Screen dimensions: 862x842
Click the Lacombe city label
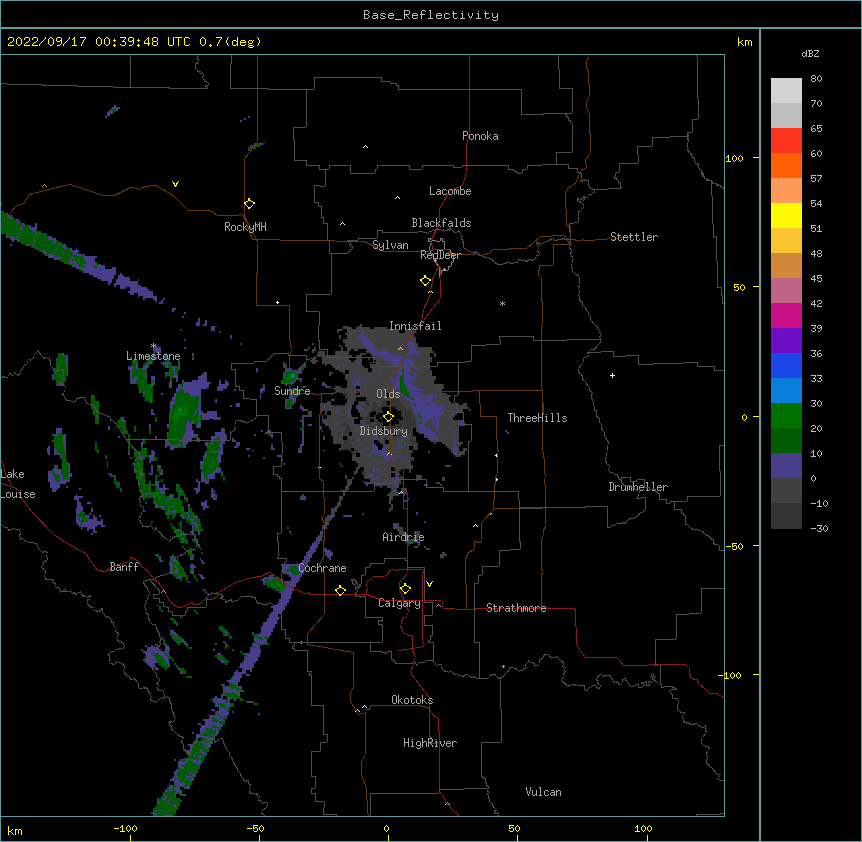pyautogui.click(x=450, y=191)
